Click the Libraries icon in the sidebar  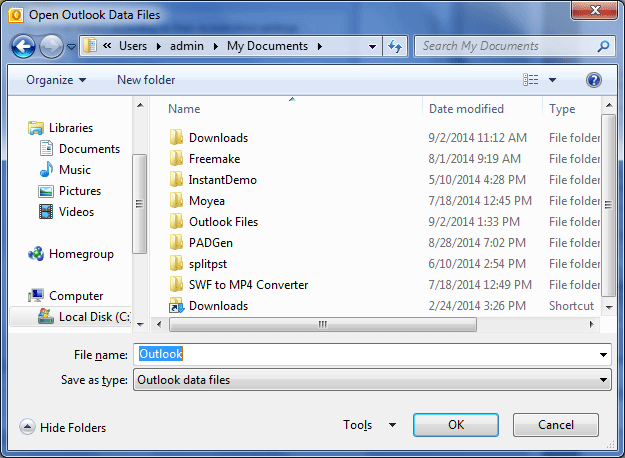[36, 128]
